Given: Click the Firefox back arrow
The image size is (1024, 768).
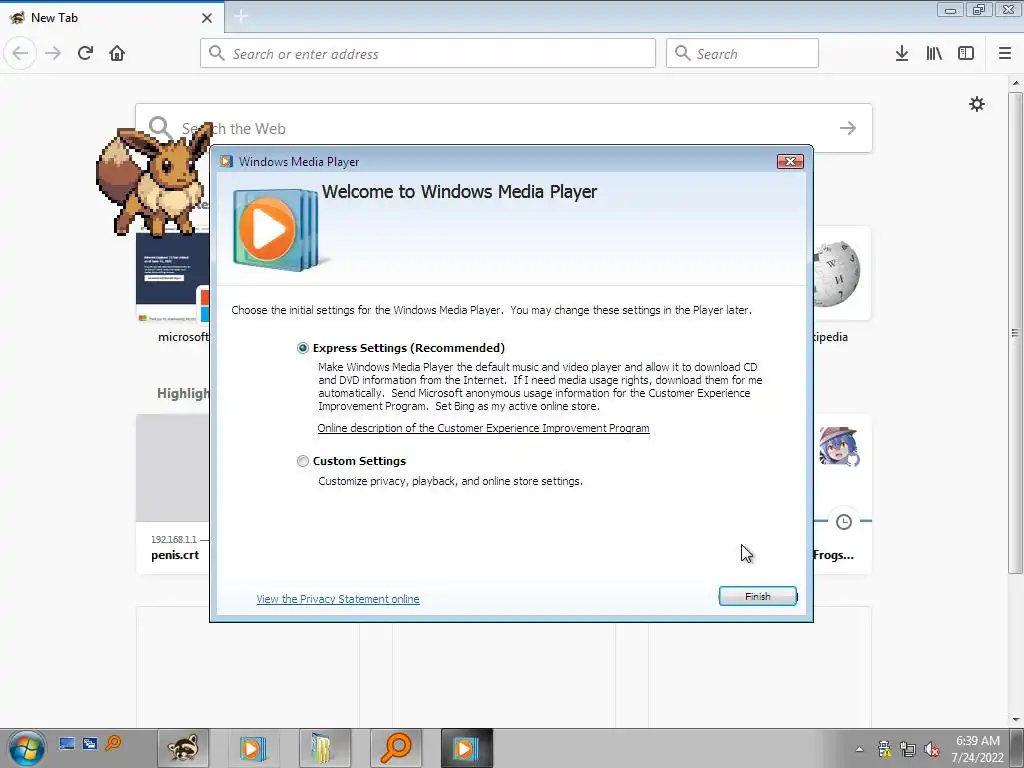Looking at the screenshot, I should (20, 53).
